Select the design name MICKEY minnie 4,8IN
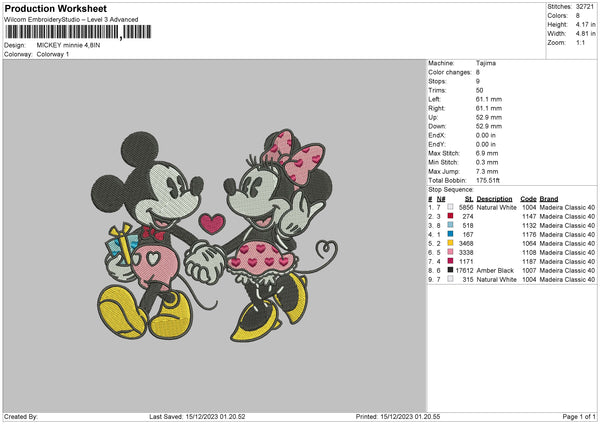Screen dimensions: 600x424 click(x=68, y=45)
